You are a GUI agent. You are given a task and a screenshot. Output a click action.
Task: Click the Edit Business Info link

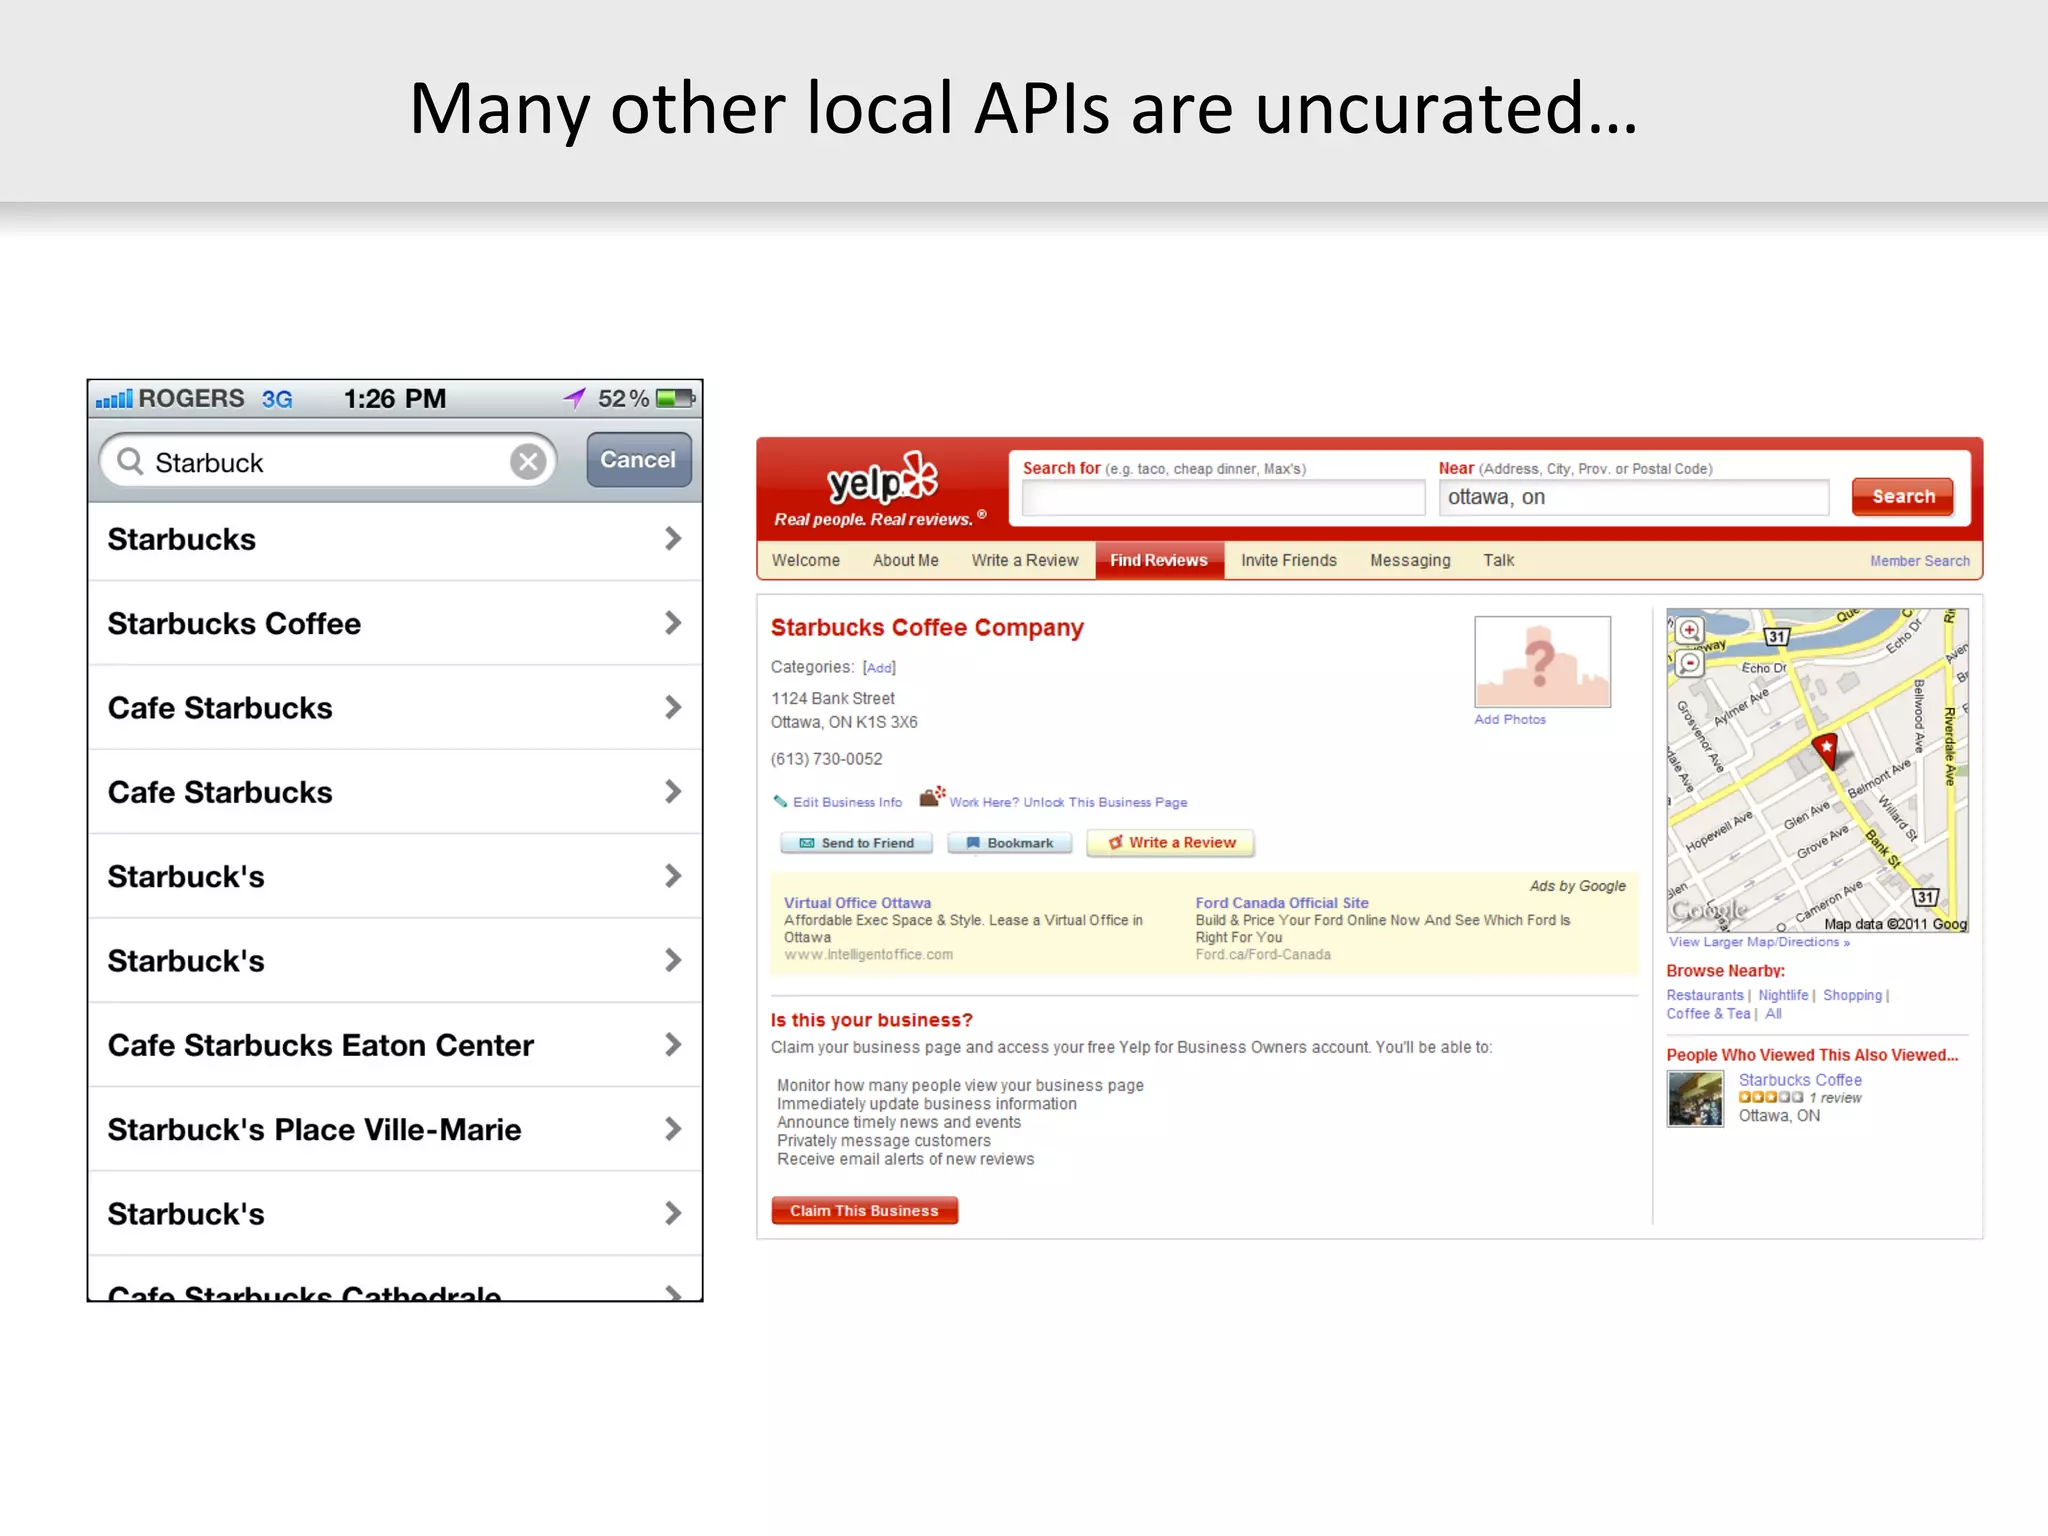847,802
